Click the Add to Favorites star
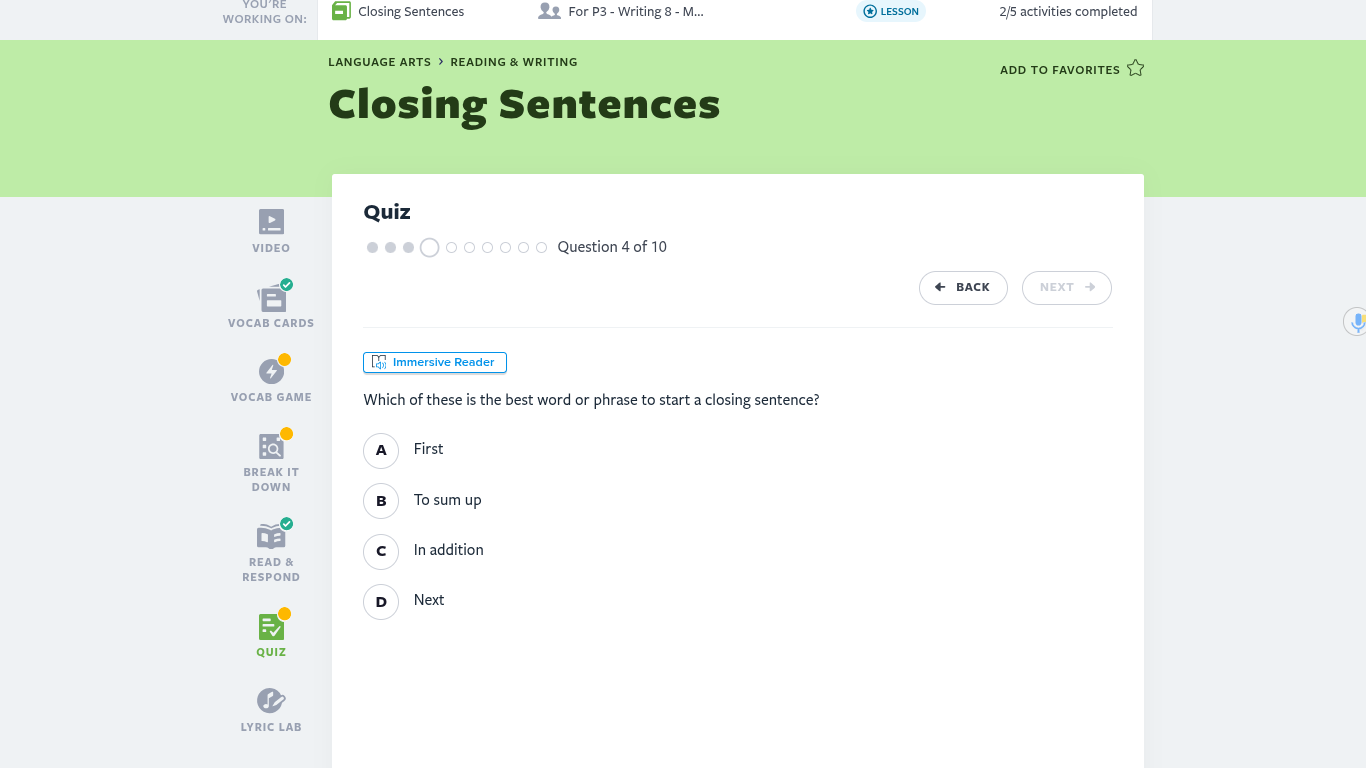This screenshot has width=1366, height=768. pos(1135,69)
